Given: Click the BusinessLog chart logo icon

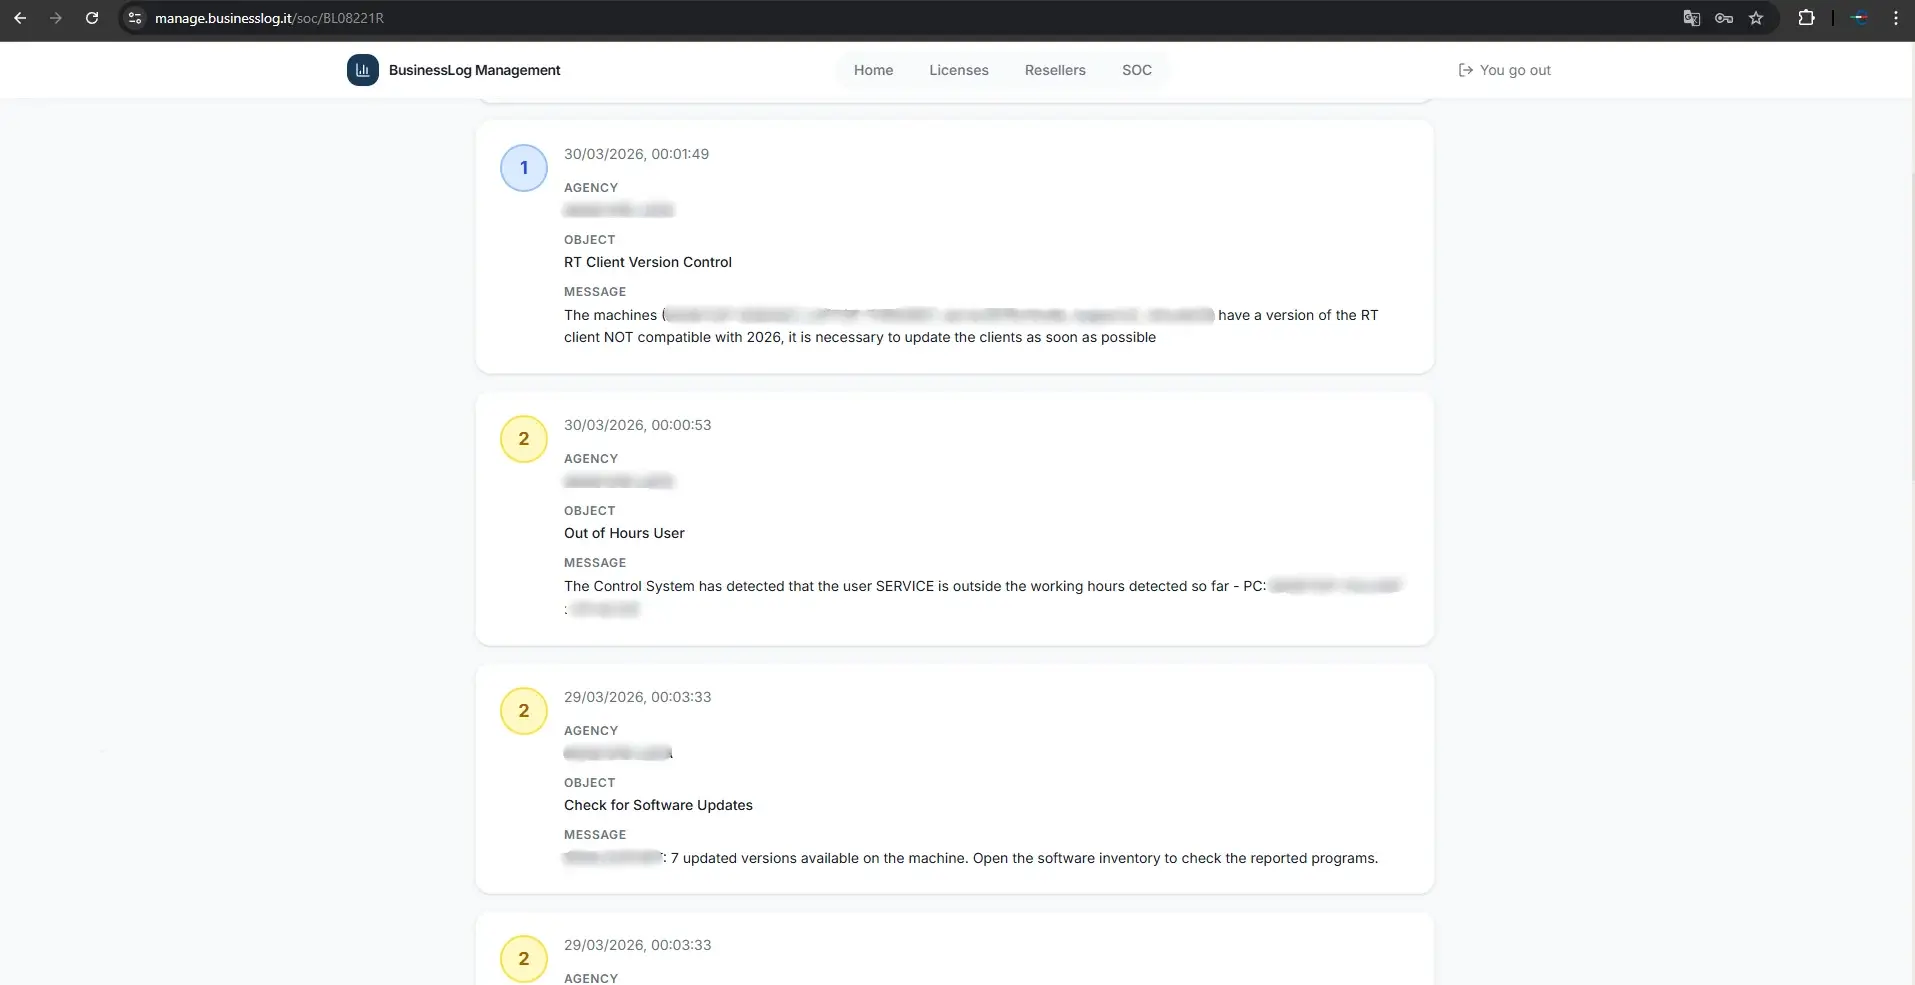Looking at the screenshot, I should click(363, 70).
